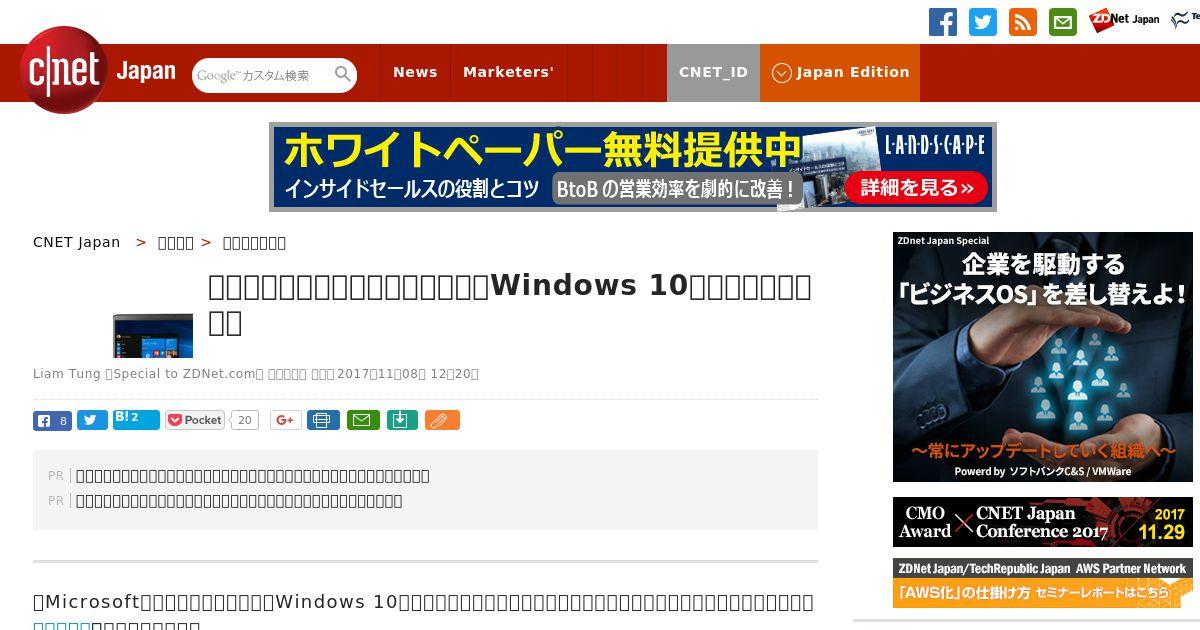The image size is (1200, 630).
Task: Open the second PR sponsored link
Action: [239, 501]
